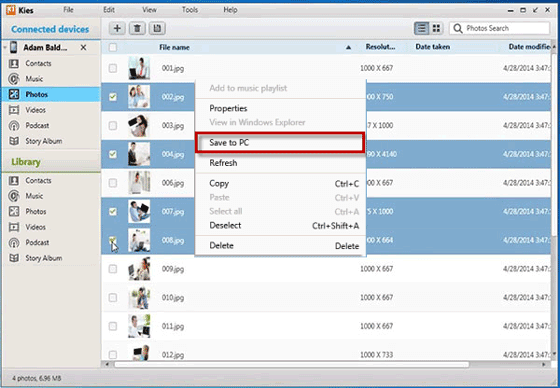This screenshot has width=560, height=388.
Task: Uncheck the box for 002.jpg
Action: pos(113,97)
